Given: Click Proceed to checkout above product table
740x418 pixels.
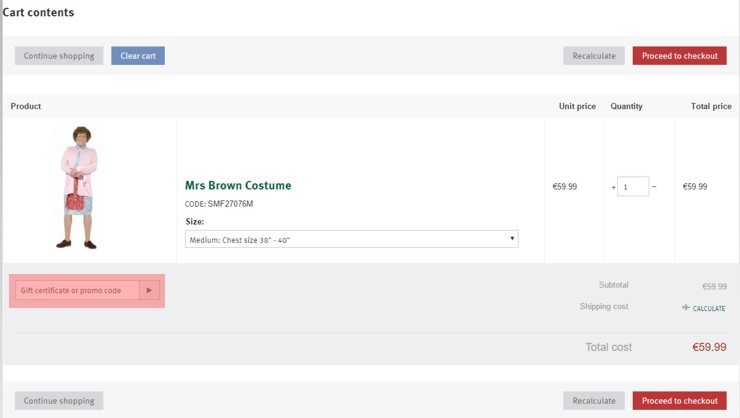Looking at the screenshot, I should [680, 56].
